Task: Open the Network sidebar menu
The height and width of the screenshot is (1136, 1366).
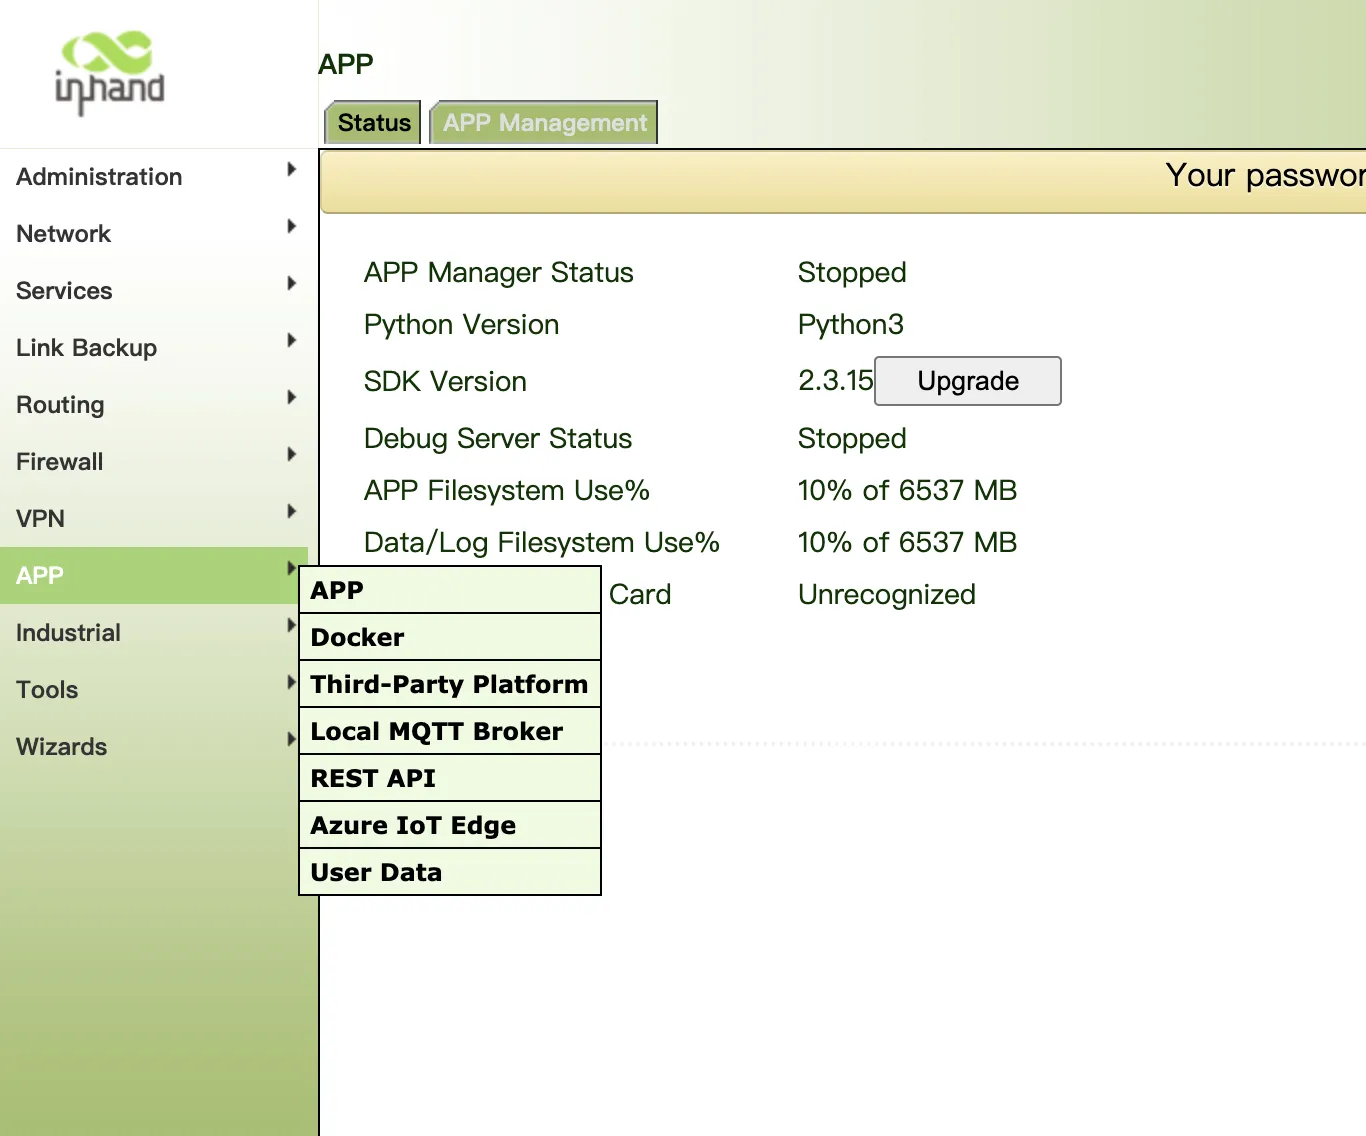Action: pyautogui.click(x=154, y=234)
